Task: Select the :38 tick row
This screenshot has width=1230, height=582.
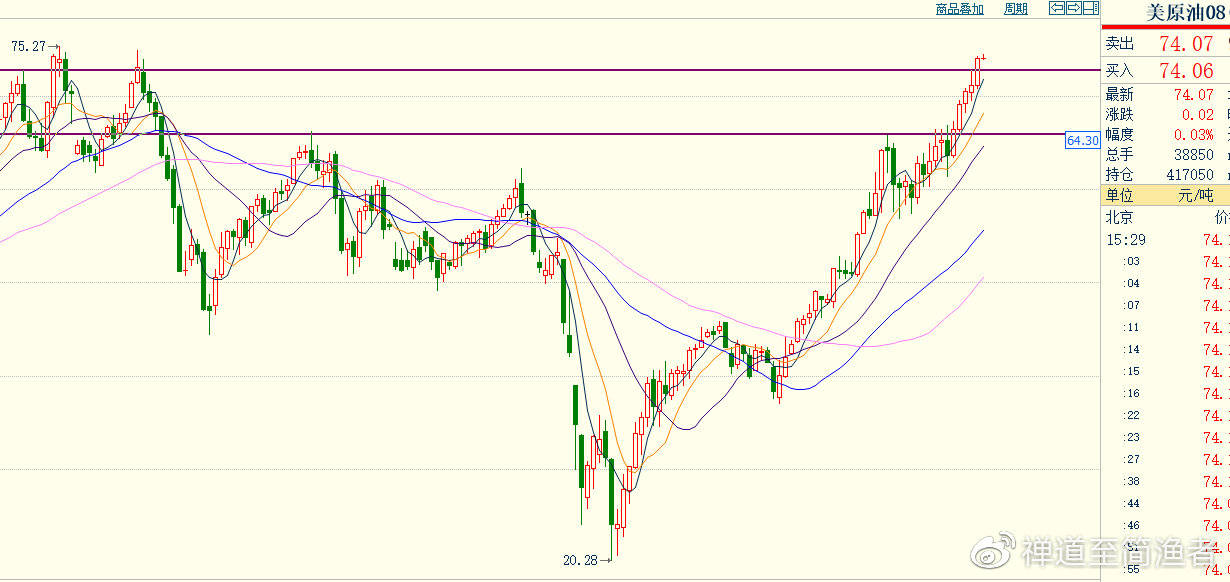Action: [1166, 482]
